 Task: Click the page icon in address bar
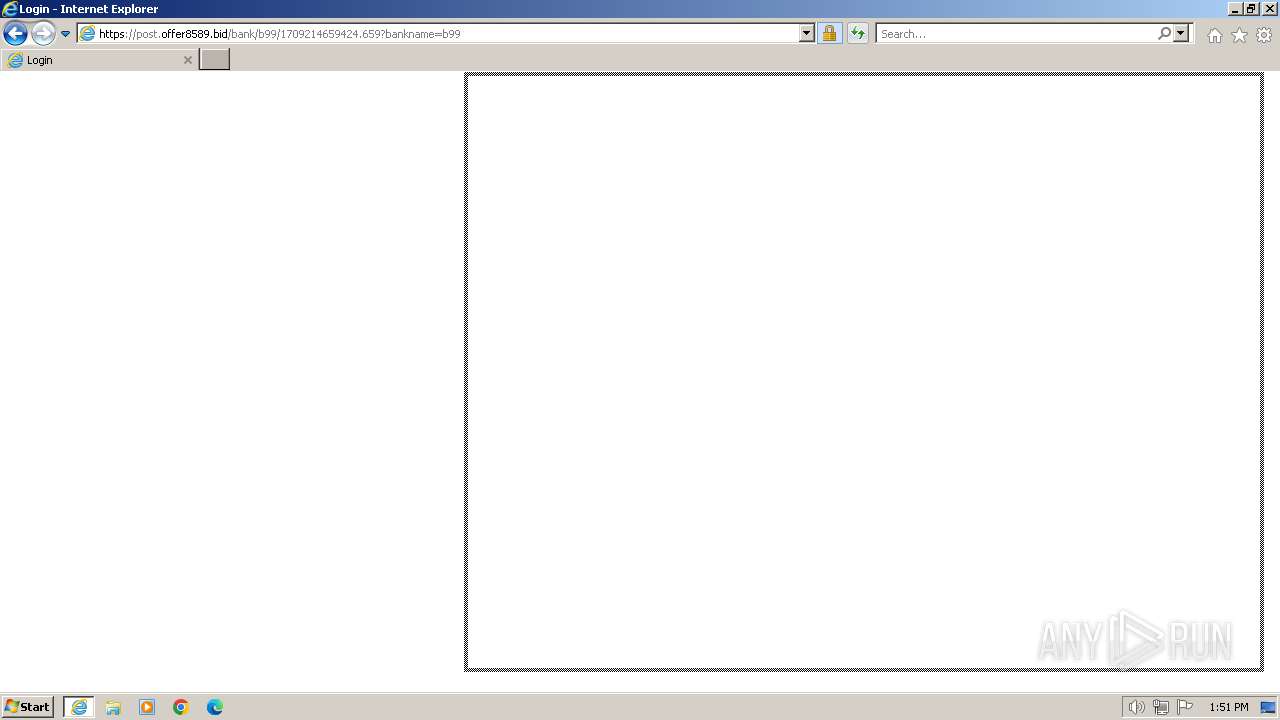point(88,33)
